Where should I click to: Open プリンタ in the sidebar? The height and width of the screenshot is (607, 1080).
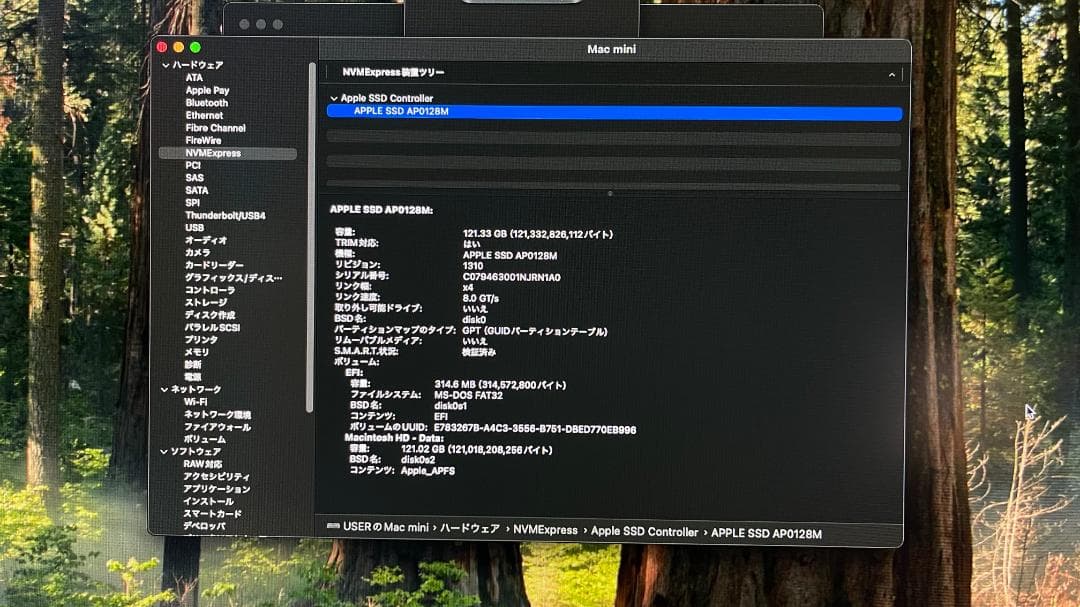tap(201, 340)
